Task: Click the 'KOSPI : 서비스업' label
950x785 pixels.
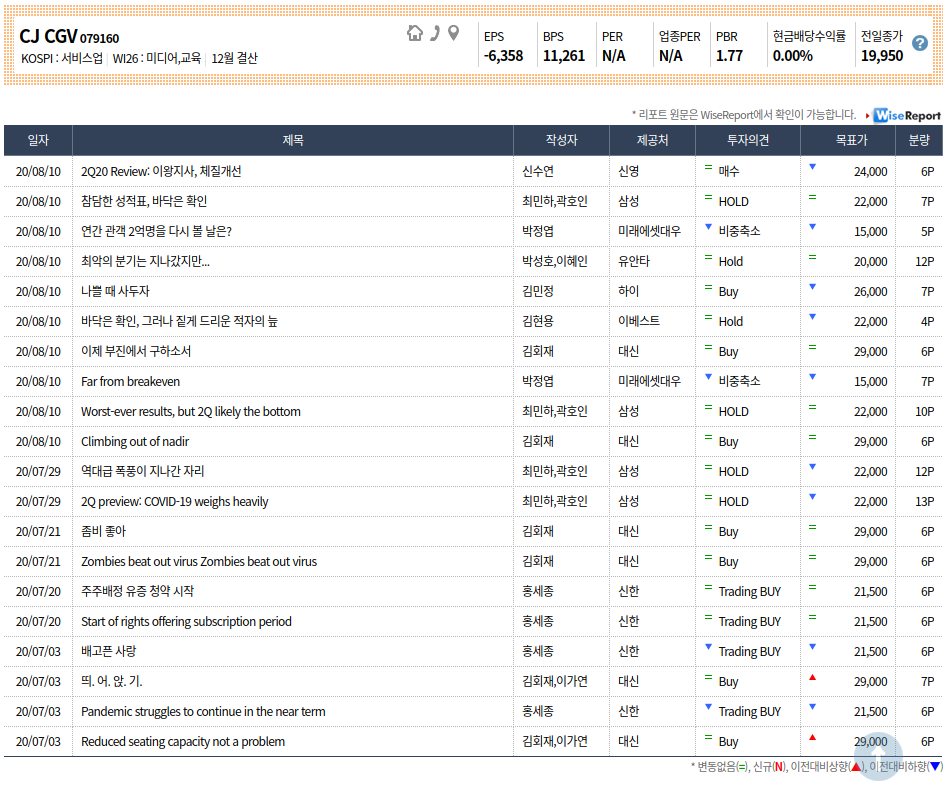Action: pyautogui.click(x=62, y=58)
